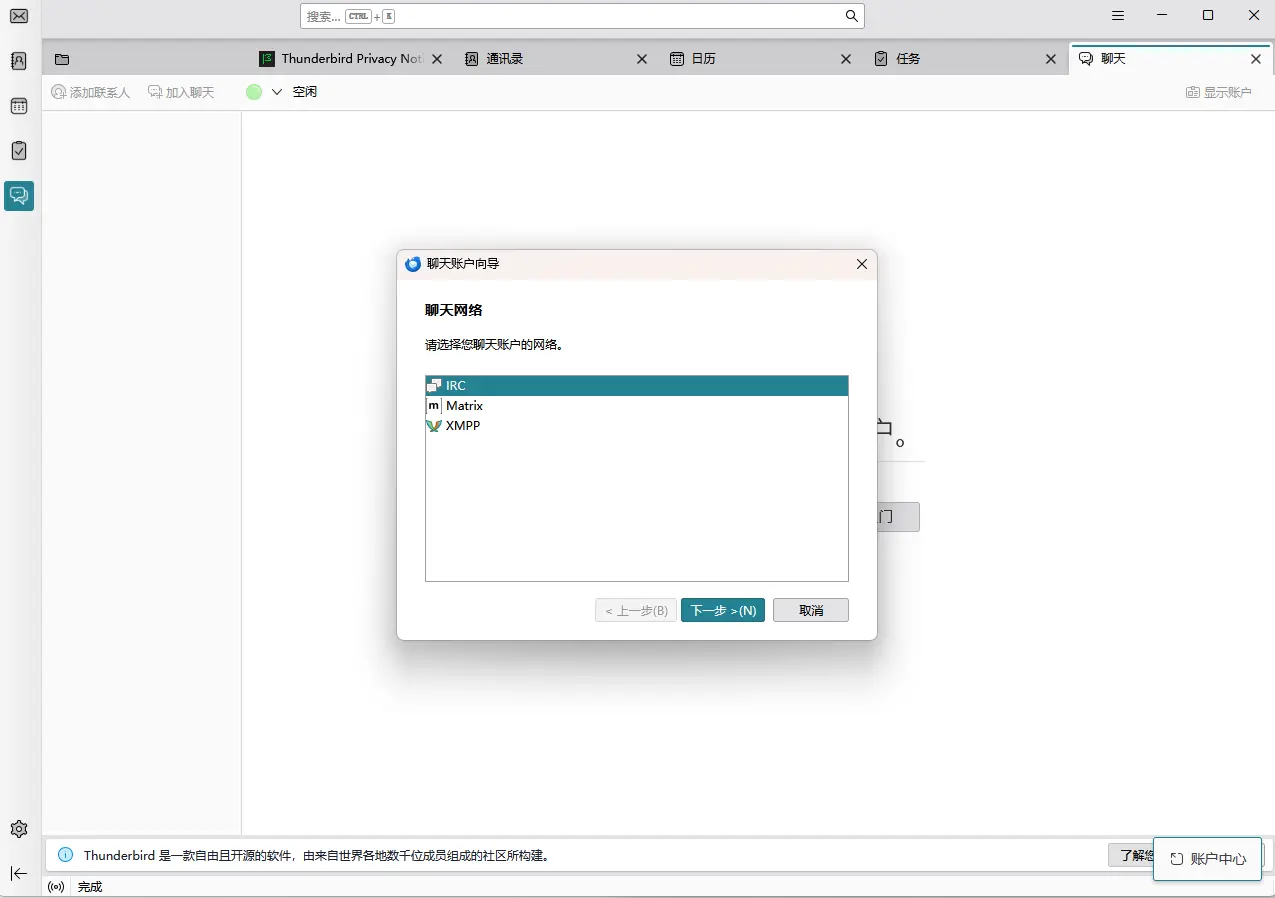Select XMPP in the network list
This screenshot has width=1275, height=898.
click(637, 426)
